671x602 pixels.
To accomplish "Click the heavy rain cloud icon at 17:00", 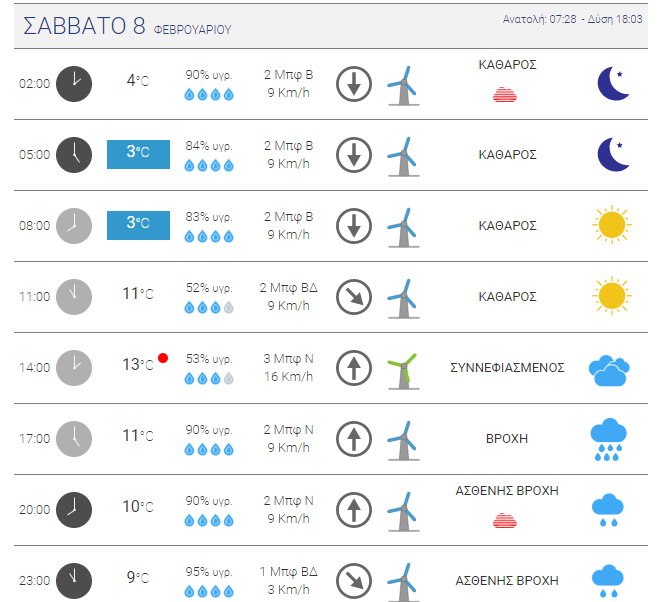I will [608, 439].
